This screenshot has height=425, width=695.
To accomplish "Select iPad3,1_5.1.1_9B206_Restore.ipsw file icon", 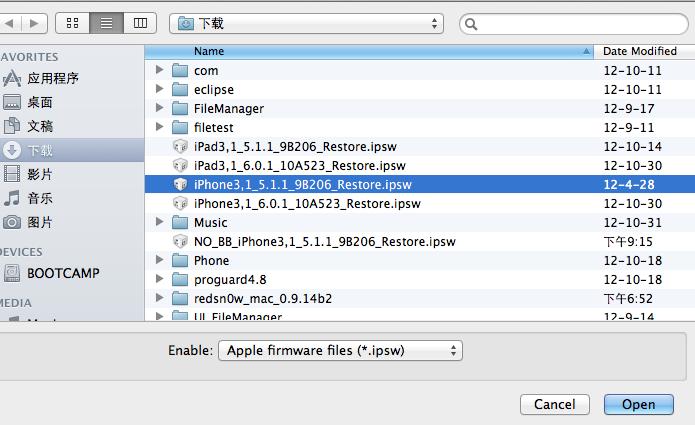I will 180,146.
